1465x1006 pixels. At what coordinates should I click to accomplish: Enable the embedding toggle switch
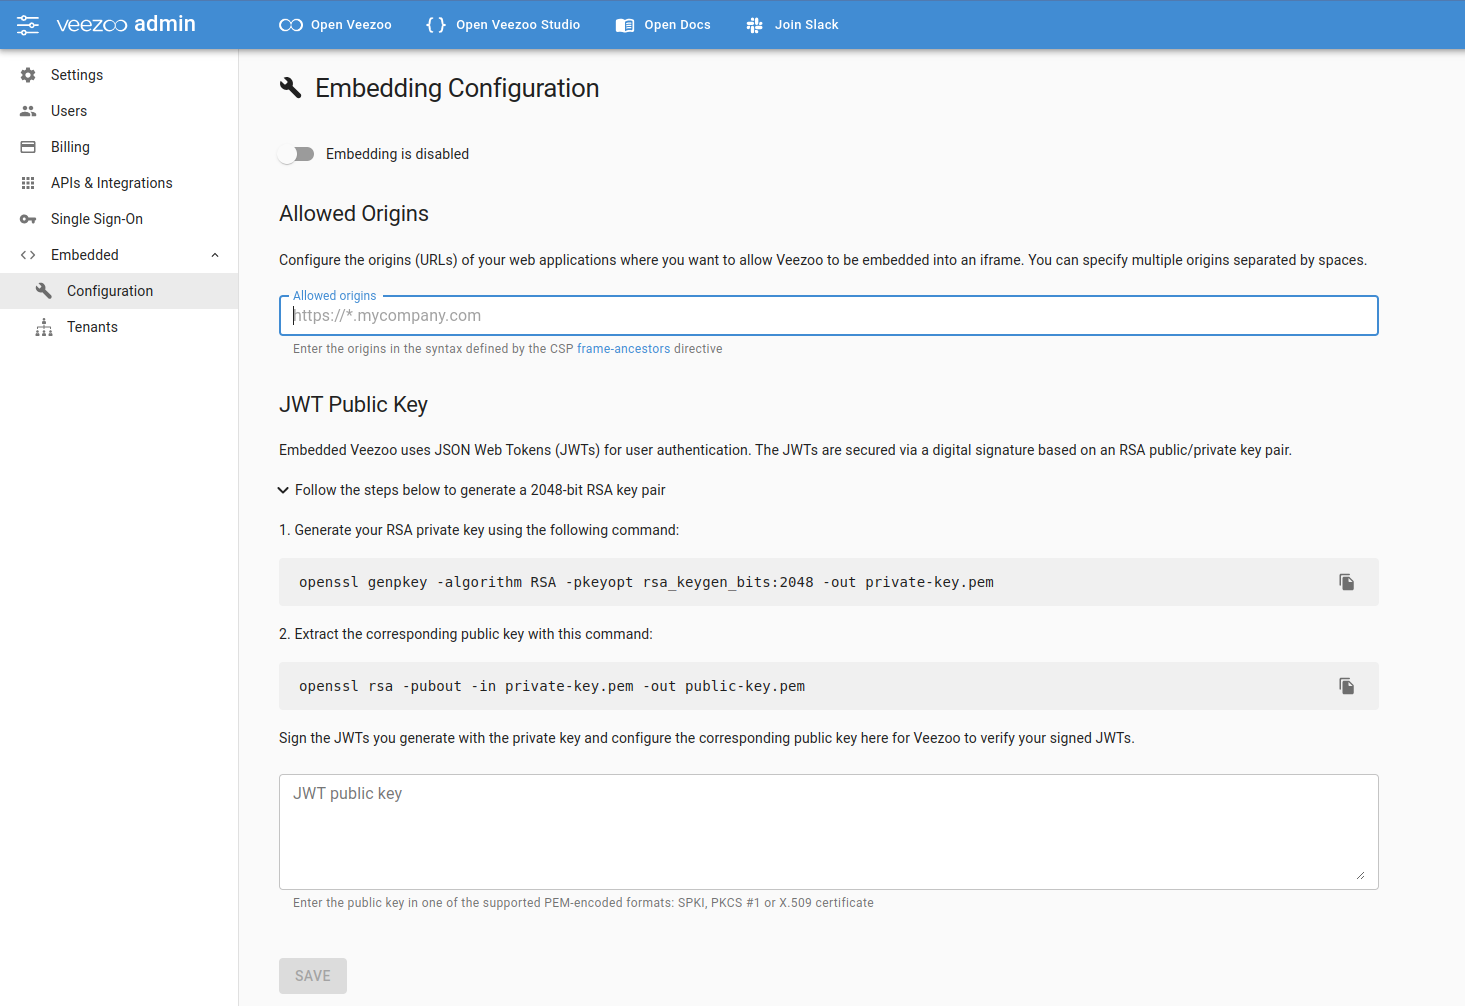[296, 154]
